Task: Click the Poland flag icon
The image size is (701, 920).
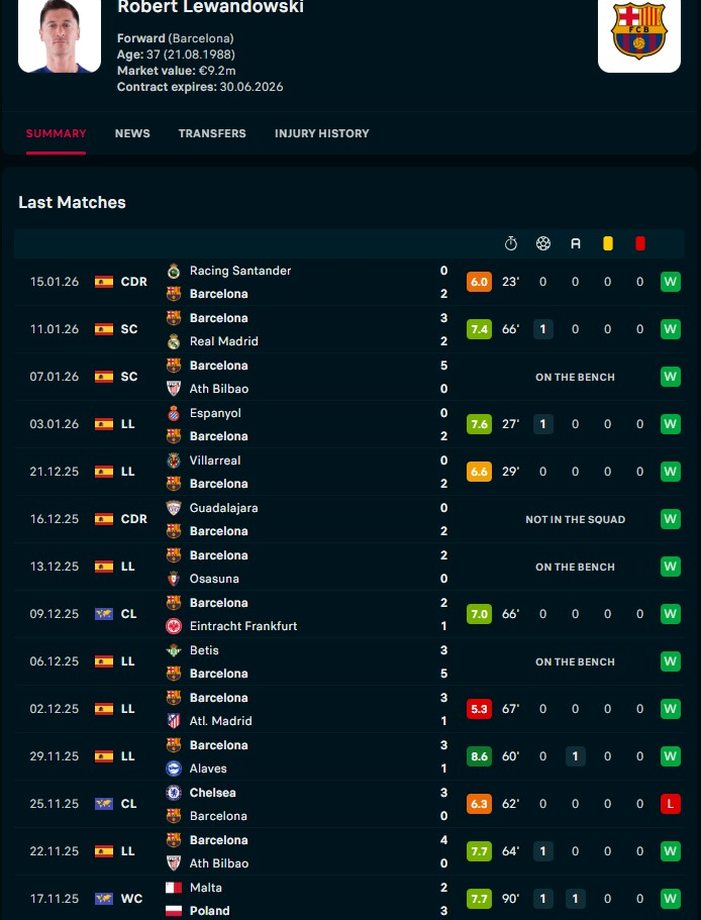Action: pyautogui.click(x=173, y=911)
